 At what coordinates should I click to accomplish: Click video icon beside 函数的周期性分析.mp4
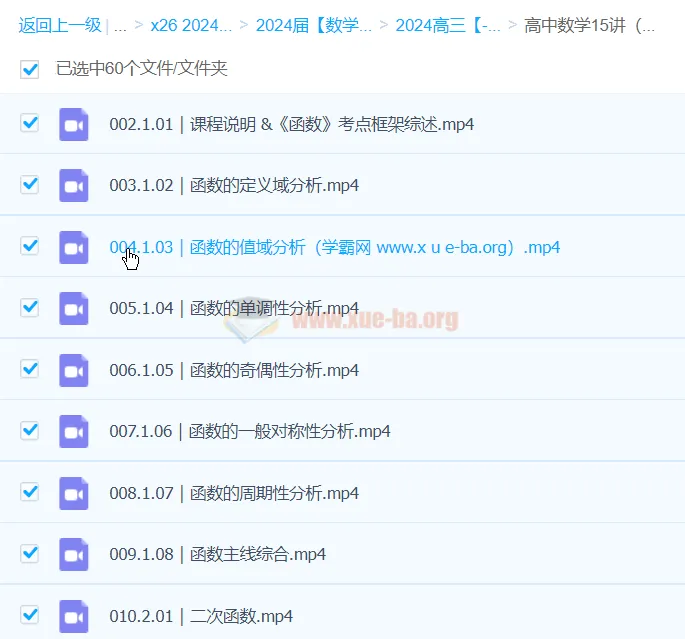[x=74, y=493]
